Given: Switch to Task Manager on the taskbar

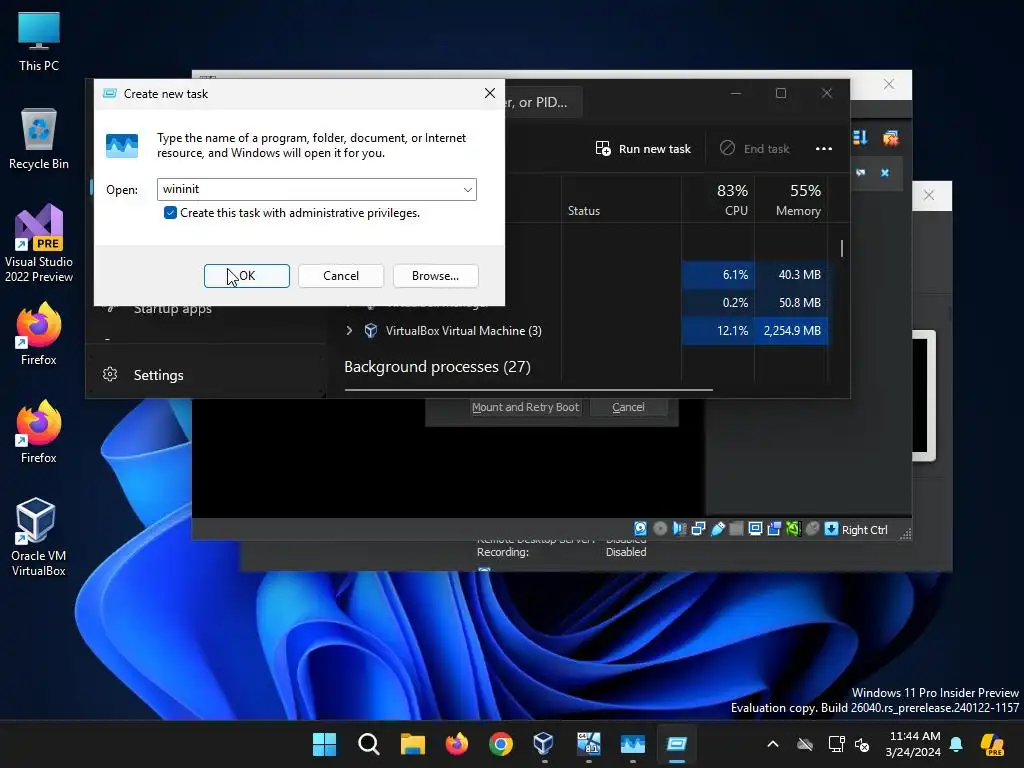Looking at the screenshot, I should (x=633, y=744).
